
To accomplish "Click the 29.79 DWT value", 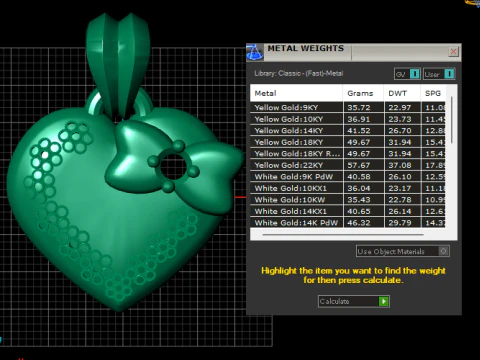I will pos(400,223).
